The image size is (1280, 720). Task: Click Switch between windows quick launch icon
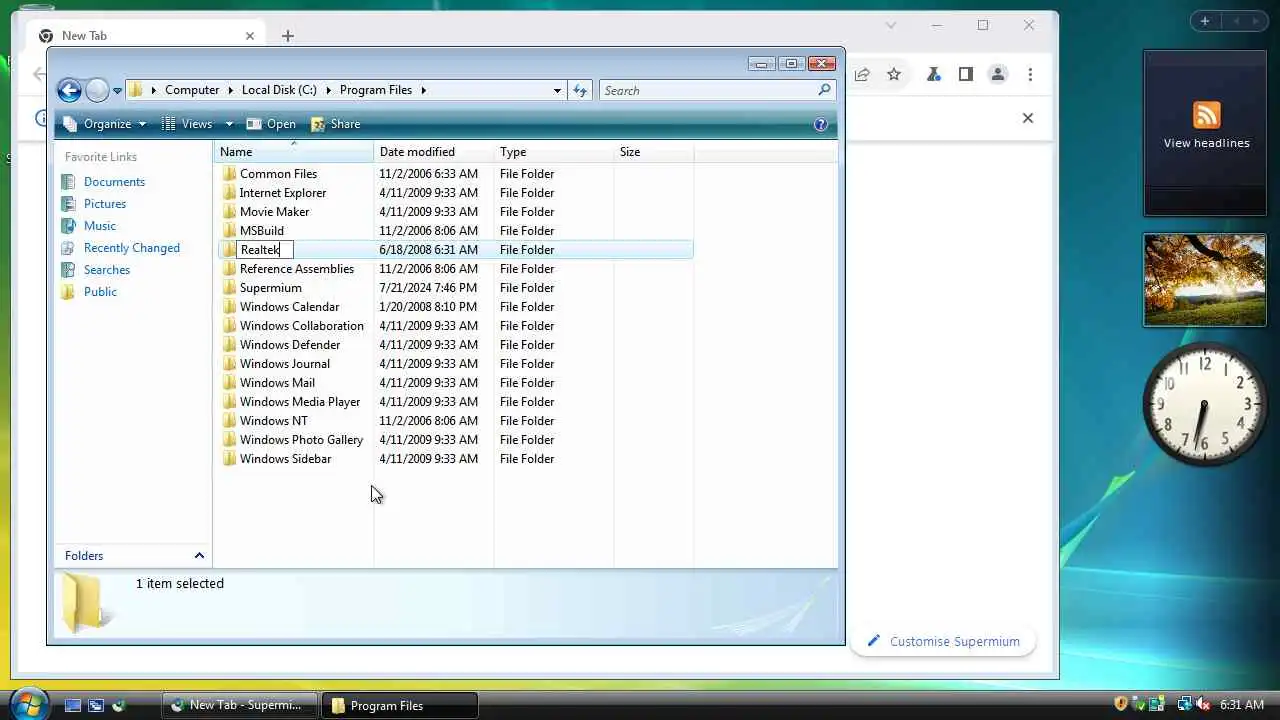(x=96, y=705)
